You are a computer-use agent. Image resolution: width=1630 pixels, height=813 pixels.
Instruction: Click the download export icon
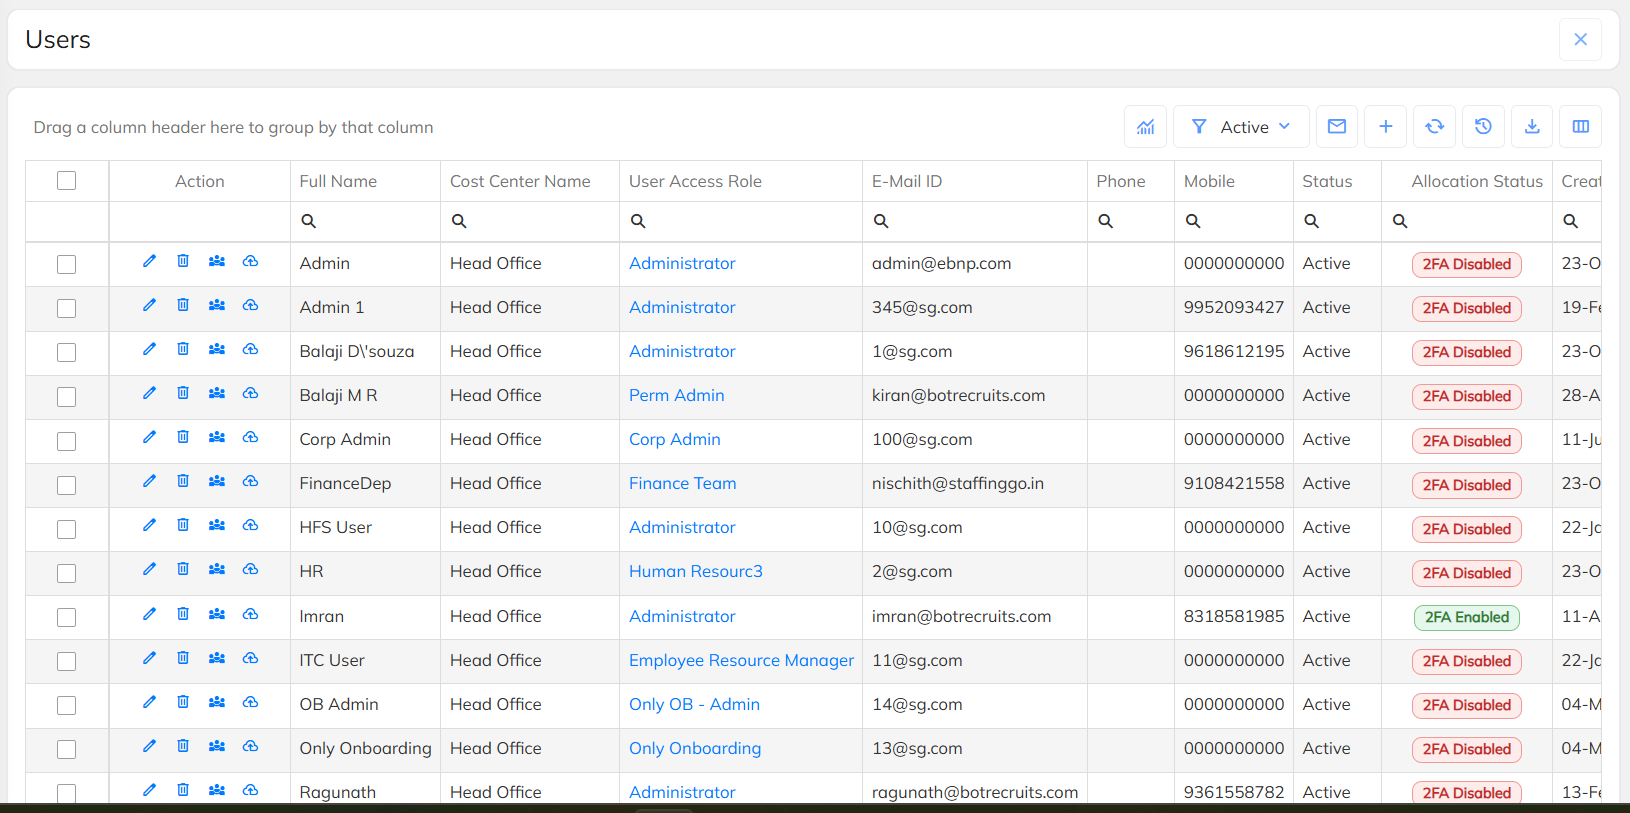coord(1531,127)
